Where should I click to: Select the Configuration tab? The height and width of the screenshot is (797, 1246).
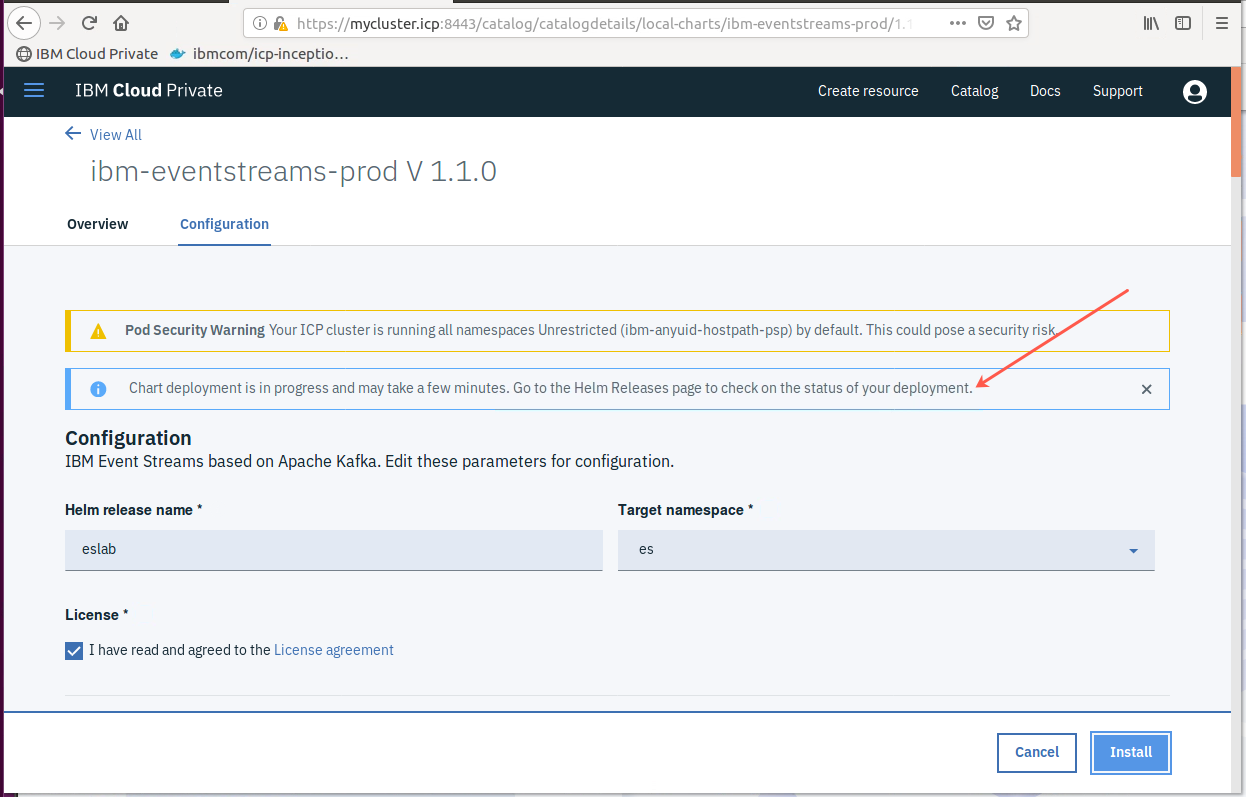click(x=224, y=224)
